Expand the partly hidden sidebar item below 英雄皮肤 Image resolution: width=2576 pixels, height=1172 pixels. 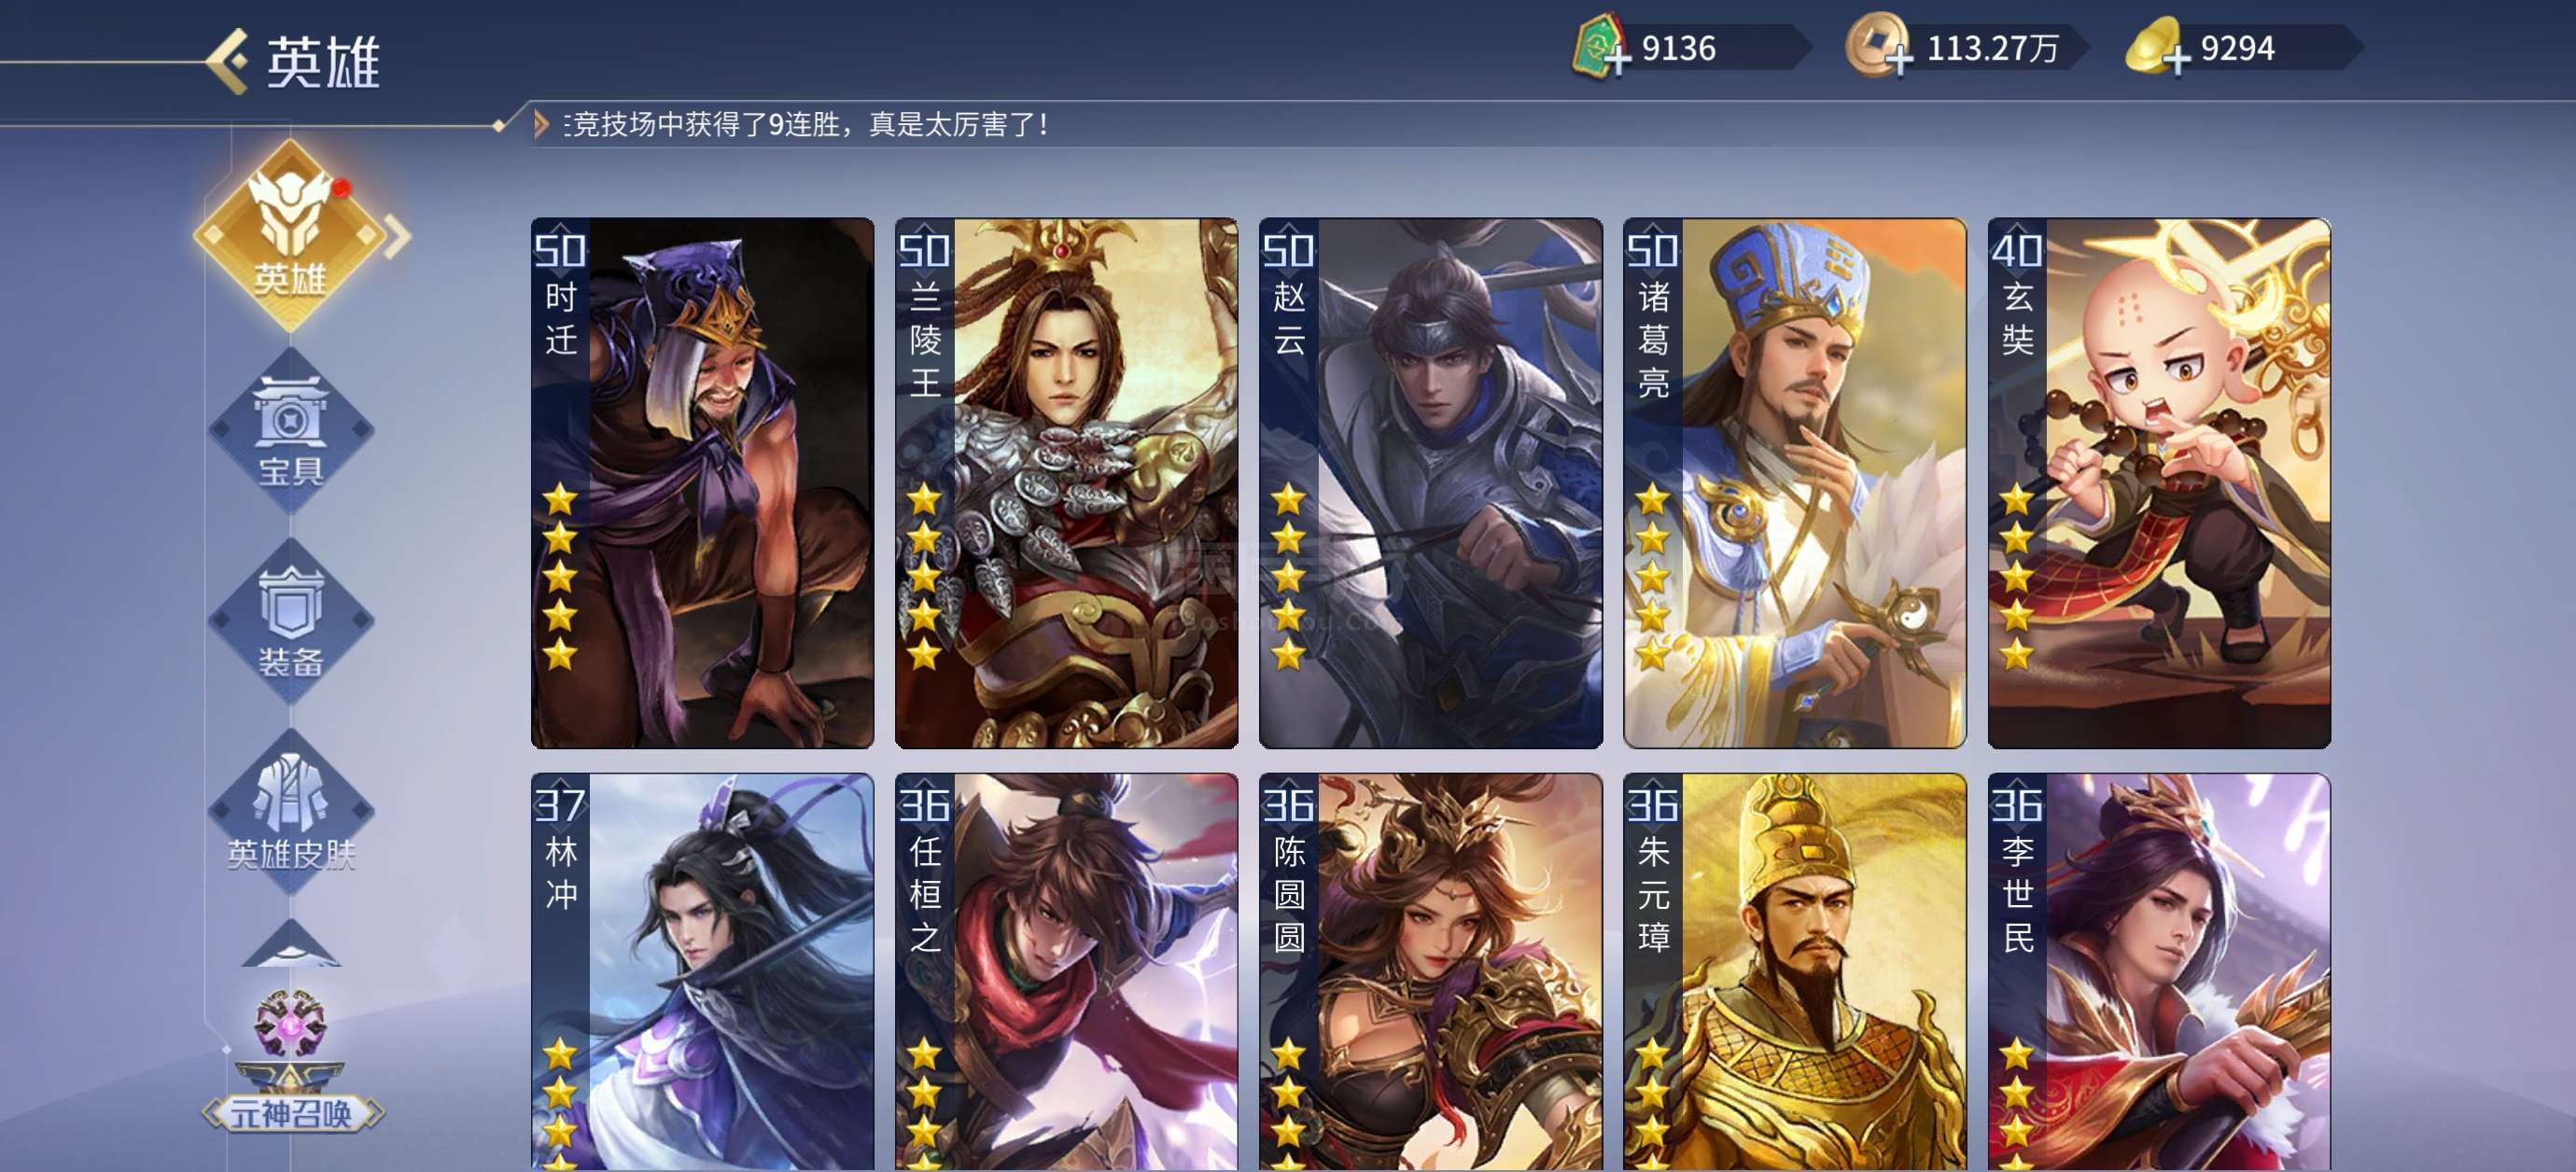click(290, 943)
